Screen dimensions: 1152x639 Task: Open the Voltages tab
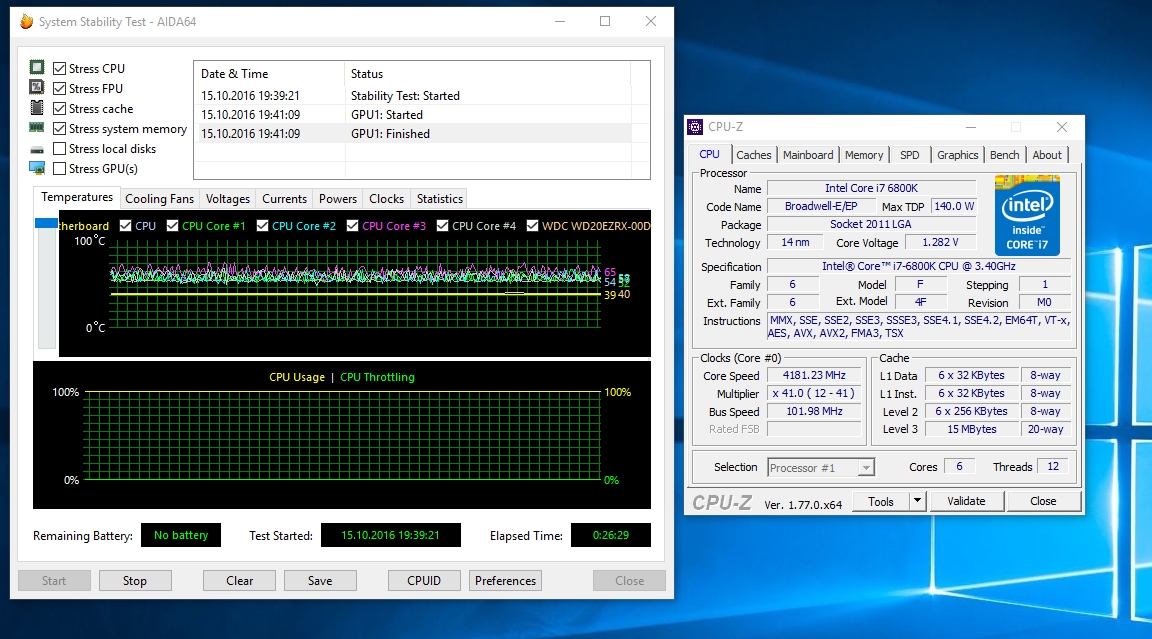[228, 199]
